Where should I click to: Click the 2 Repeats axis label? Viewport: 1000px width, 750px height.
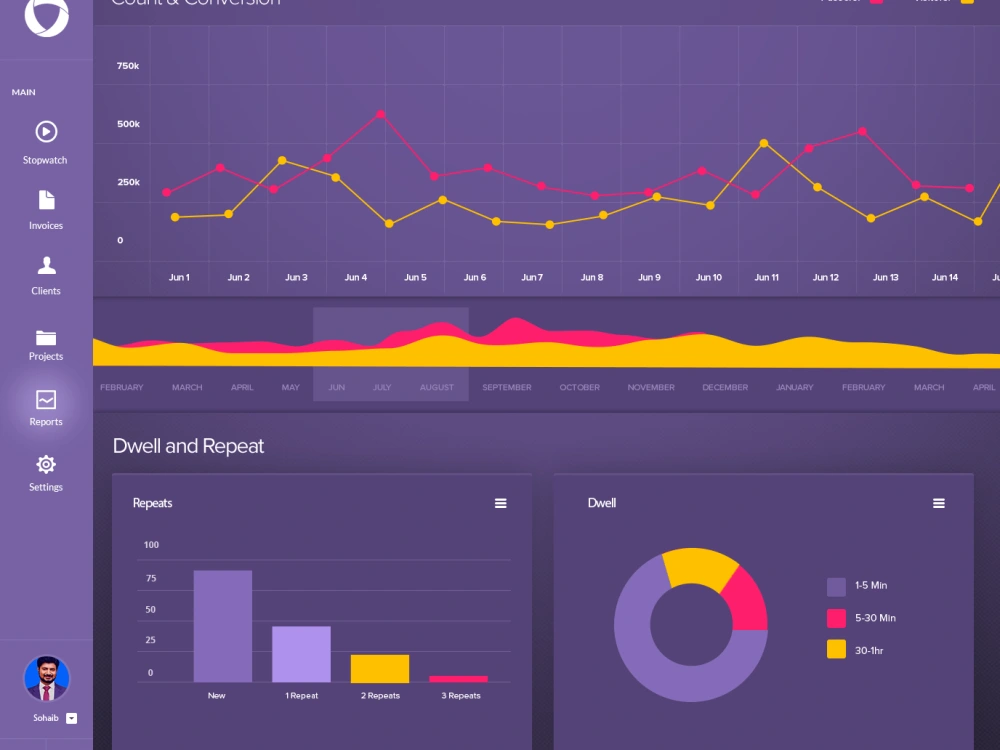(380, 696)
